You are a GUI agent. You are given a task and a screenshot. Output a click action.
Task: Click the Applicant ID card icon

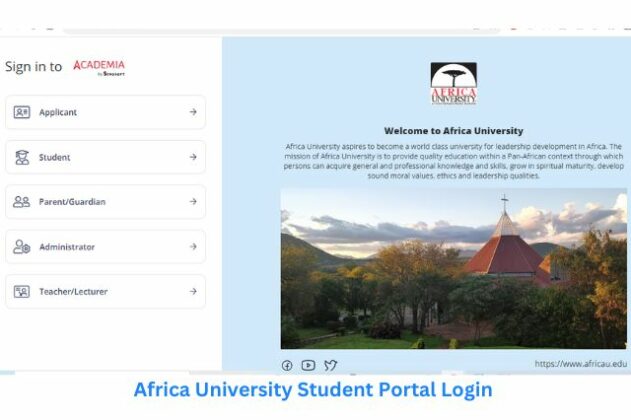(22, 112)
